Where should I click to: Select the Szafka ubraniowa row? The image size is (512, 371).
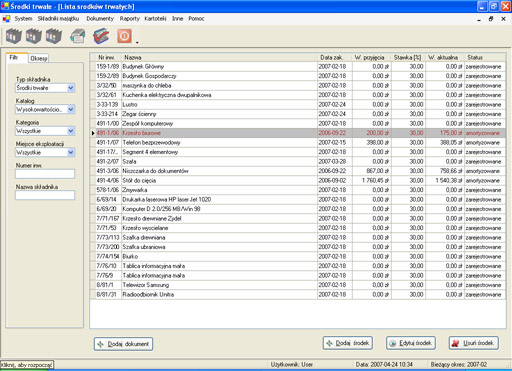pos(298,247)
